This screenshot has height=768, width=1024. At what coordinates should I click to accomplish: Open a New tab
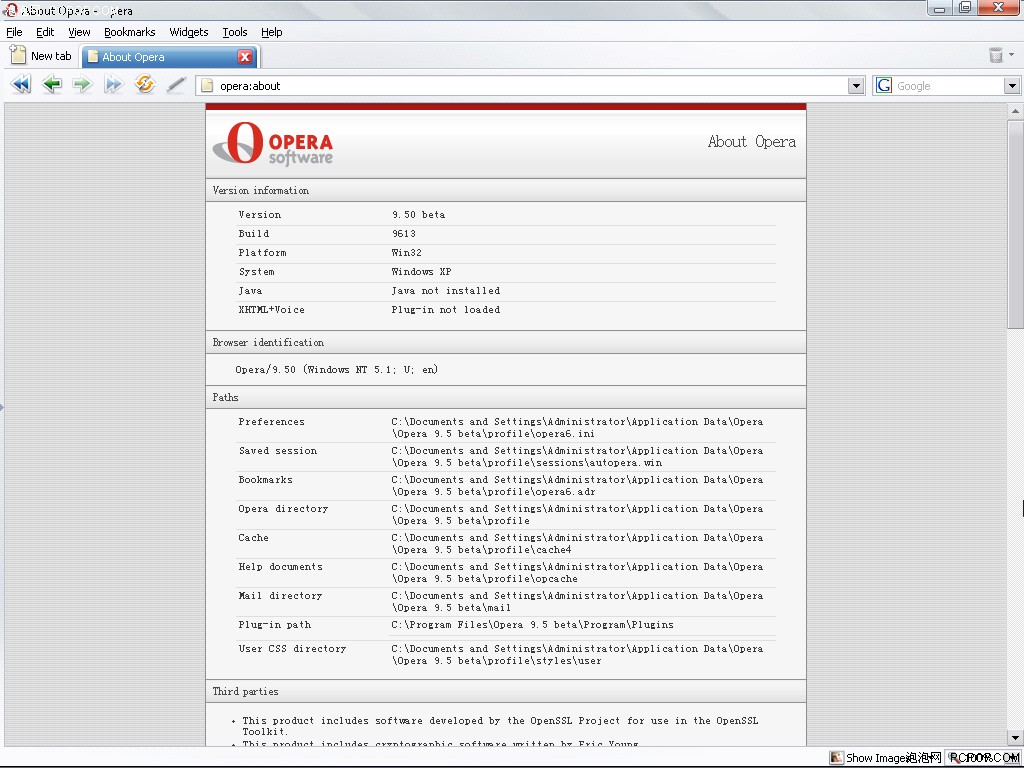[41, 56]
